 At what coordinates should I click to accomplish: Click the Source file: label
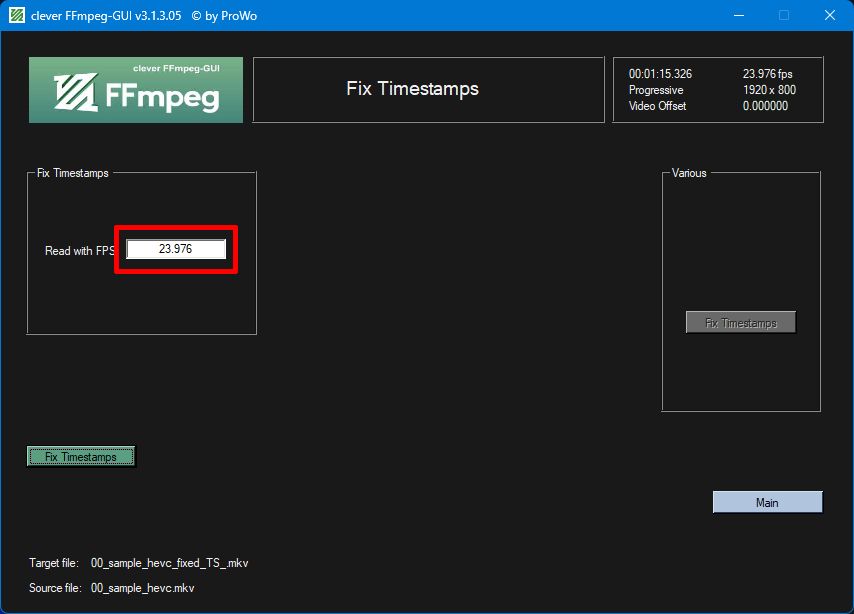tap(55, 588)
